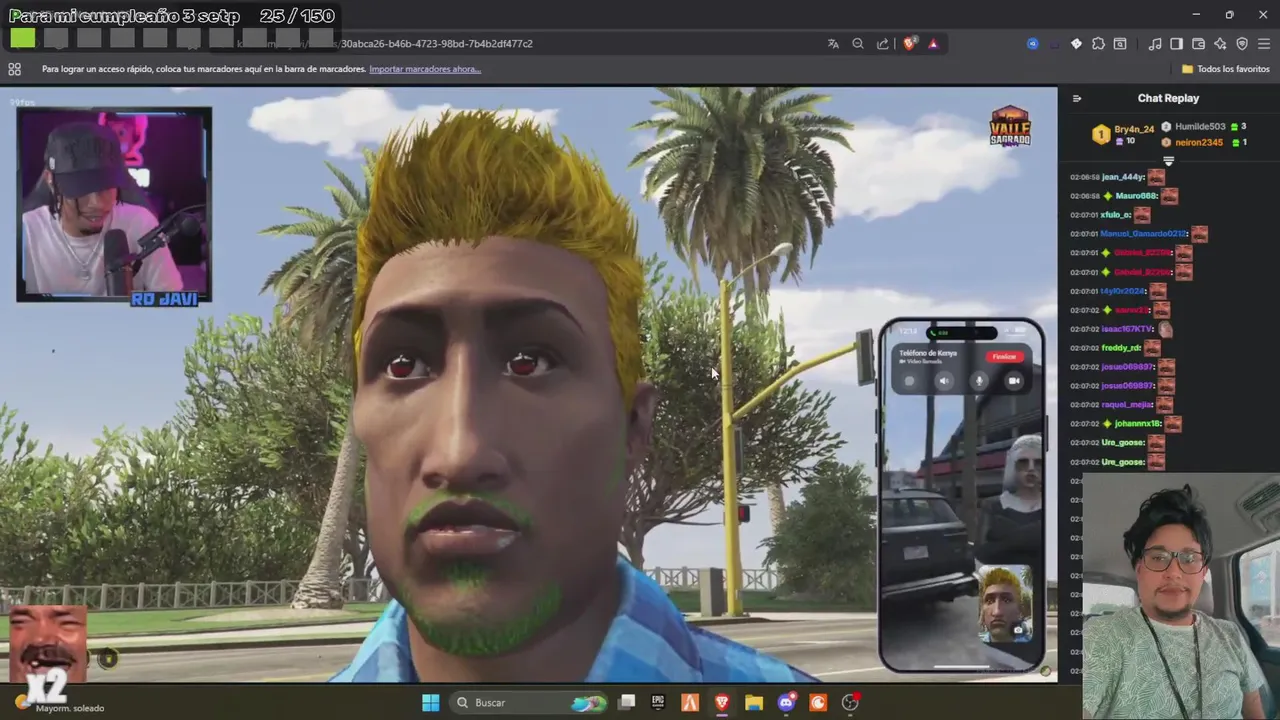Open the Epic Games launcher from the taskbar
This screenshot has width=1280, height=720.
[x=658, y=703]
